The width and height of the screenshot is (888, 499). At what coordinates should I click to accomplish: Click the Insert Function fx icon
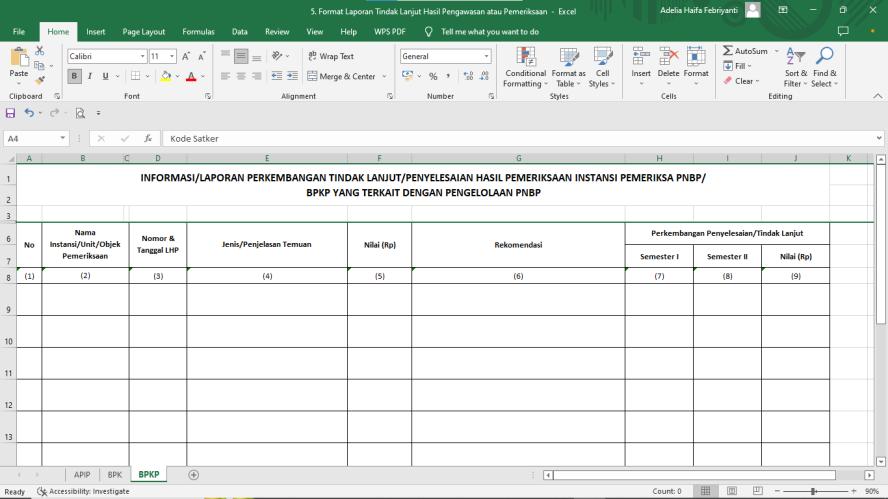pos(148,138)
